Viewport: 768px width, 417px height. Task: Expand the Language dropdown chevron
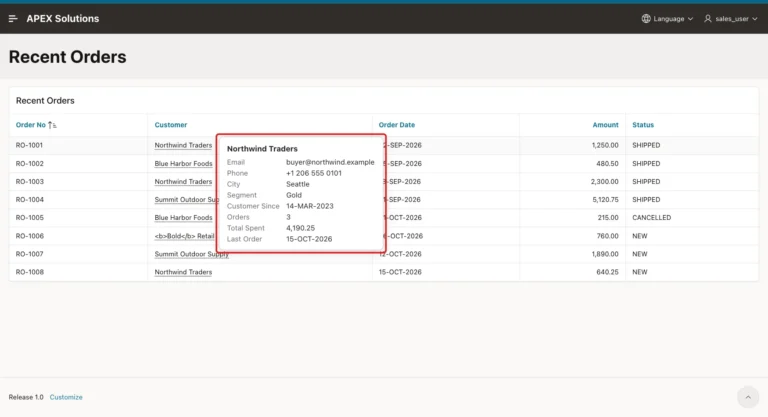690,19
